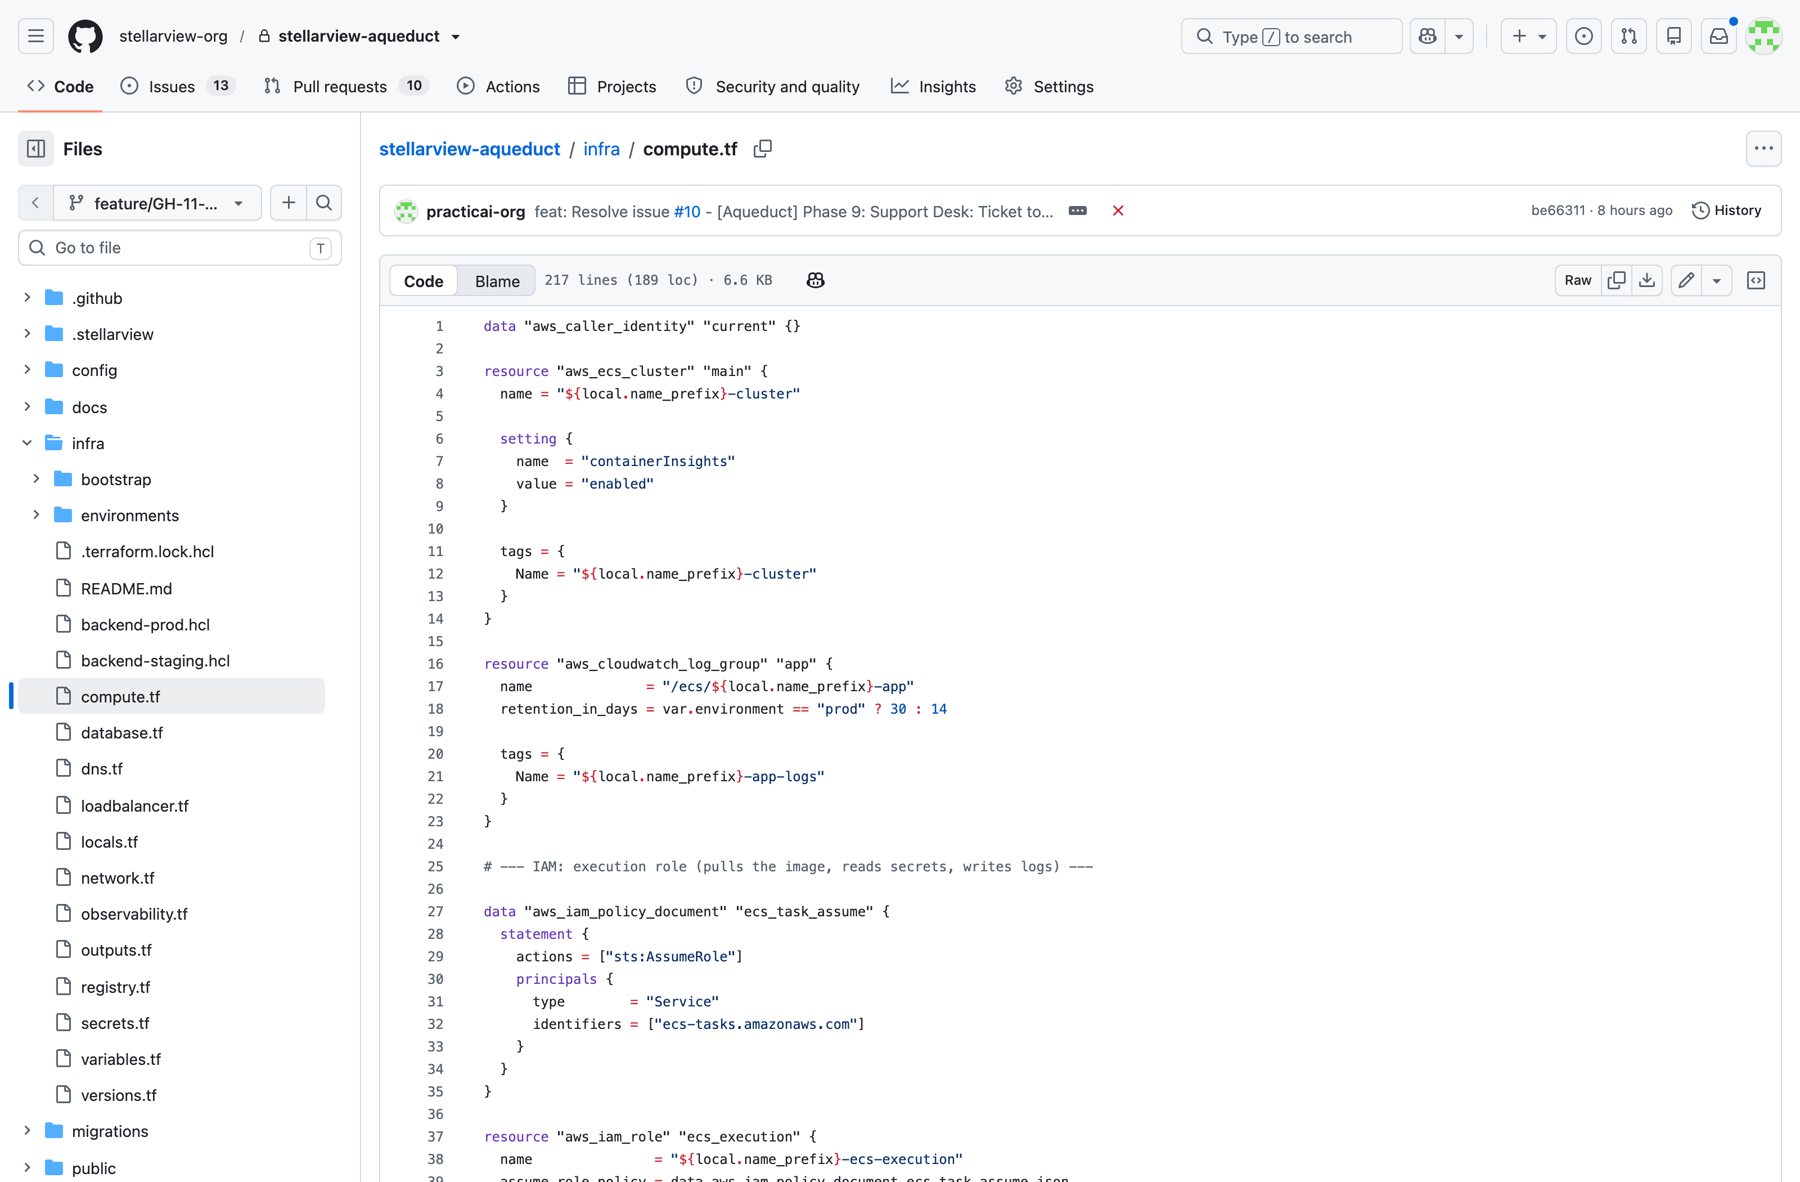
Task: Switch to the Blame view
Action: click(497, 281)
